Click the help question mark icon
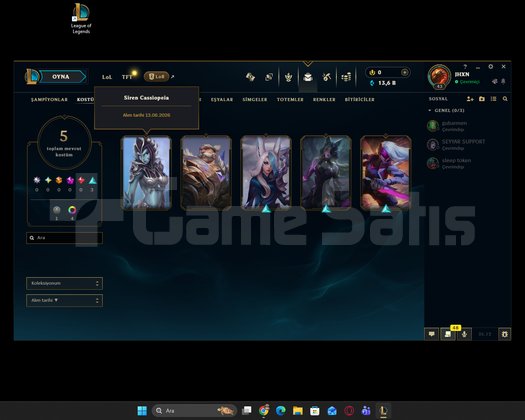Image resolution: width=525 pixels, height=420 pixels. tap(465, 67)
